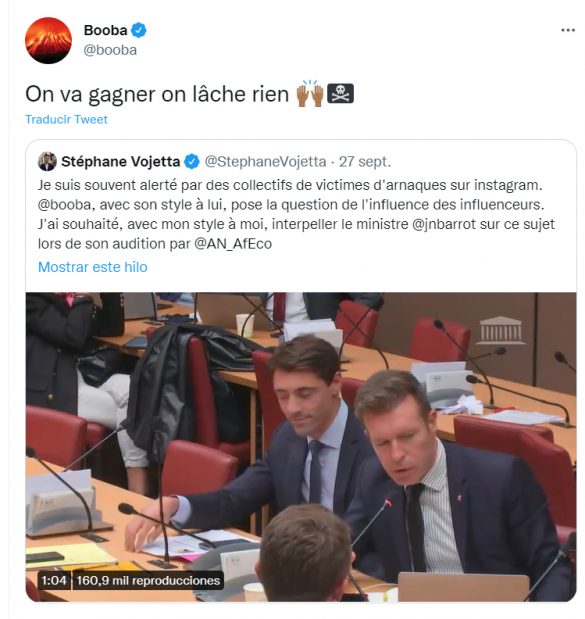Open Stéphane Vojetta's small avatar
Screen dimensions: 585x619
pyautogui.click(x=47, y=161)
